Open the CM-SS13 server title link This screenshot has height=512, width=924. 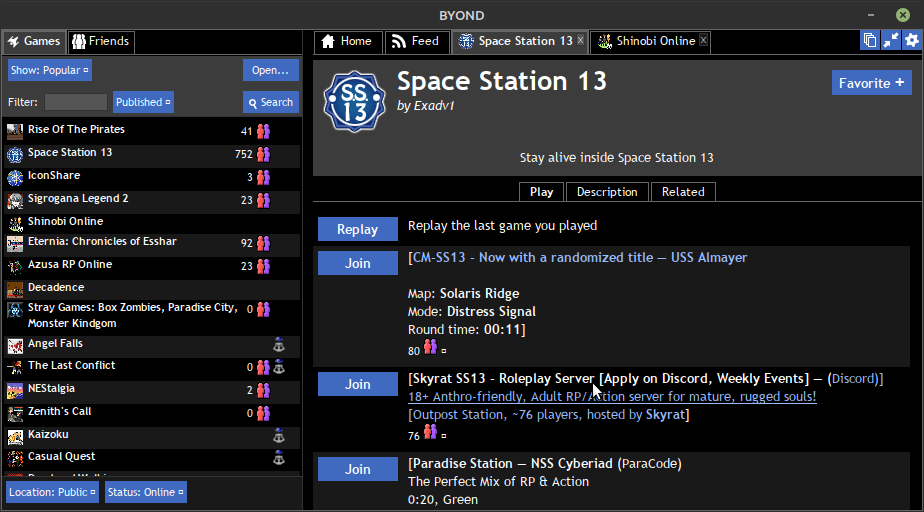[x=578, y=257]
